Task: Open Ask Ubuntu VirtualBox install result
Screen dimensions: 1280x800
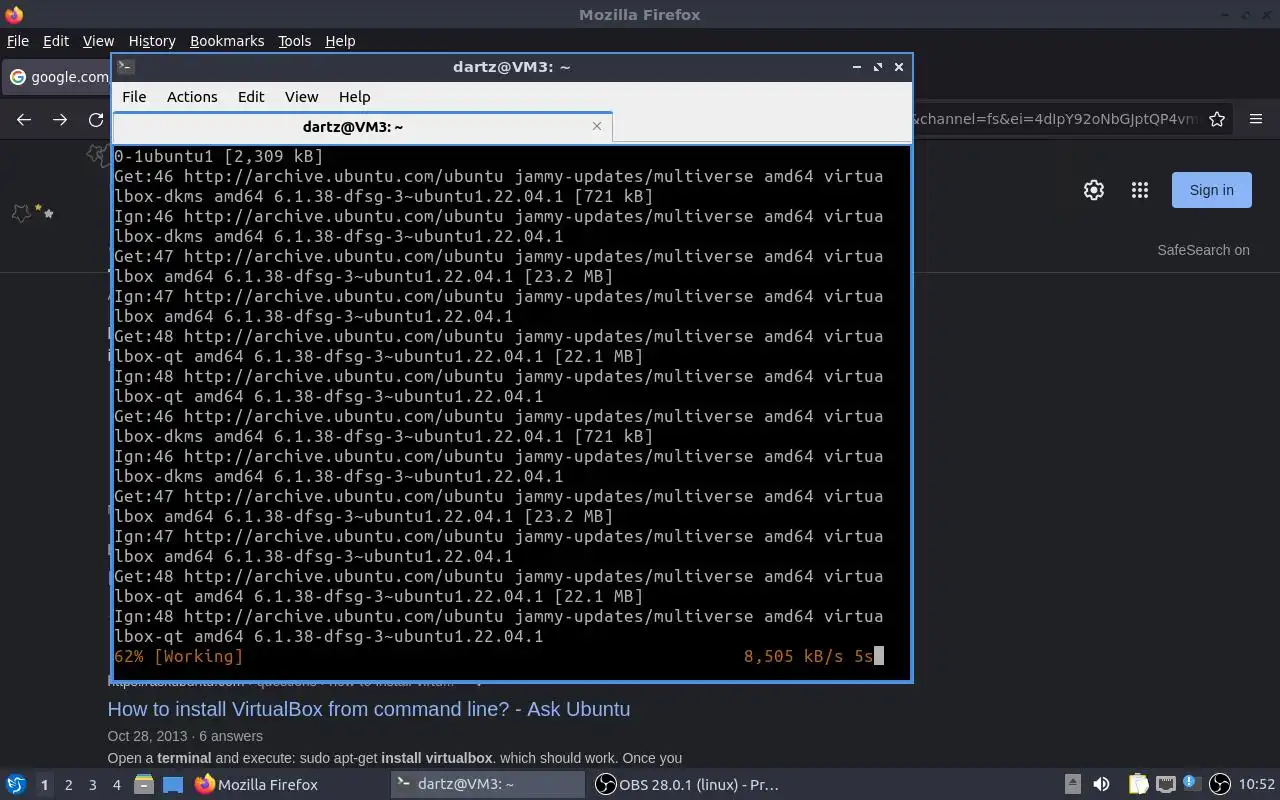Action: tap(369, 709)
